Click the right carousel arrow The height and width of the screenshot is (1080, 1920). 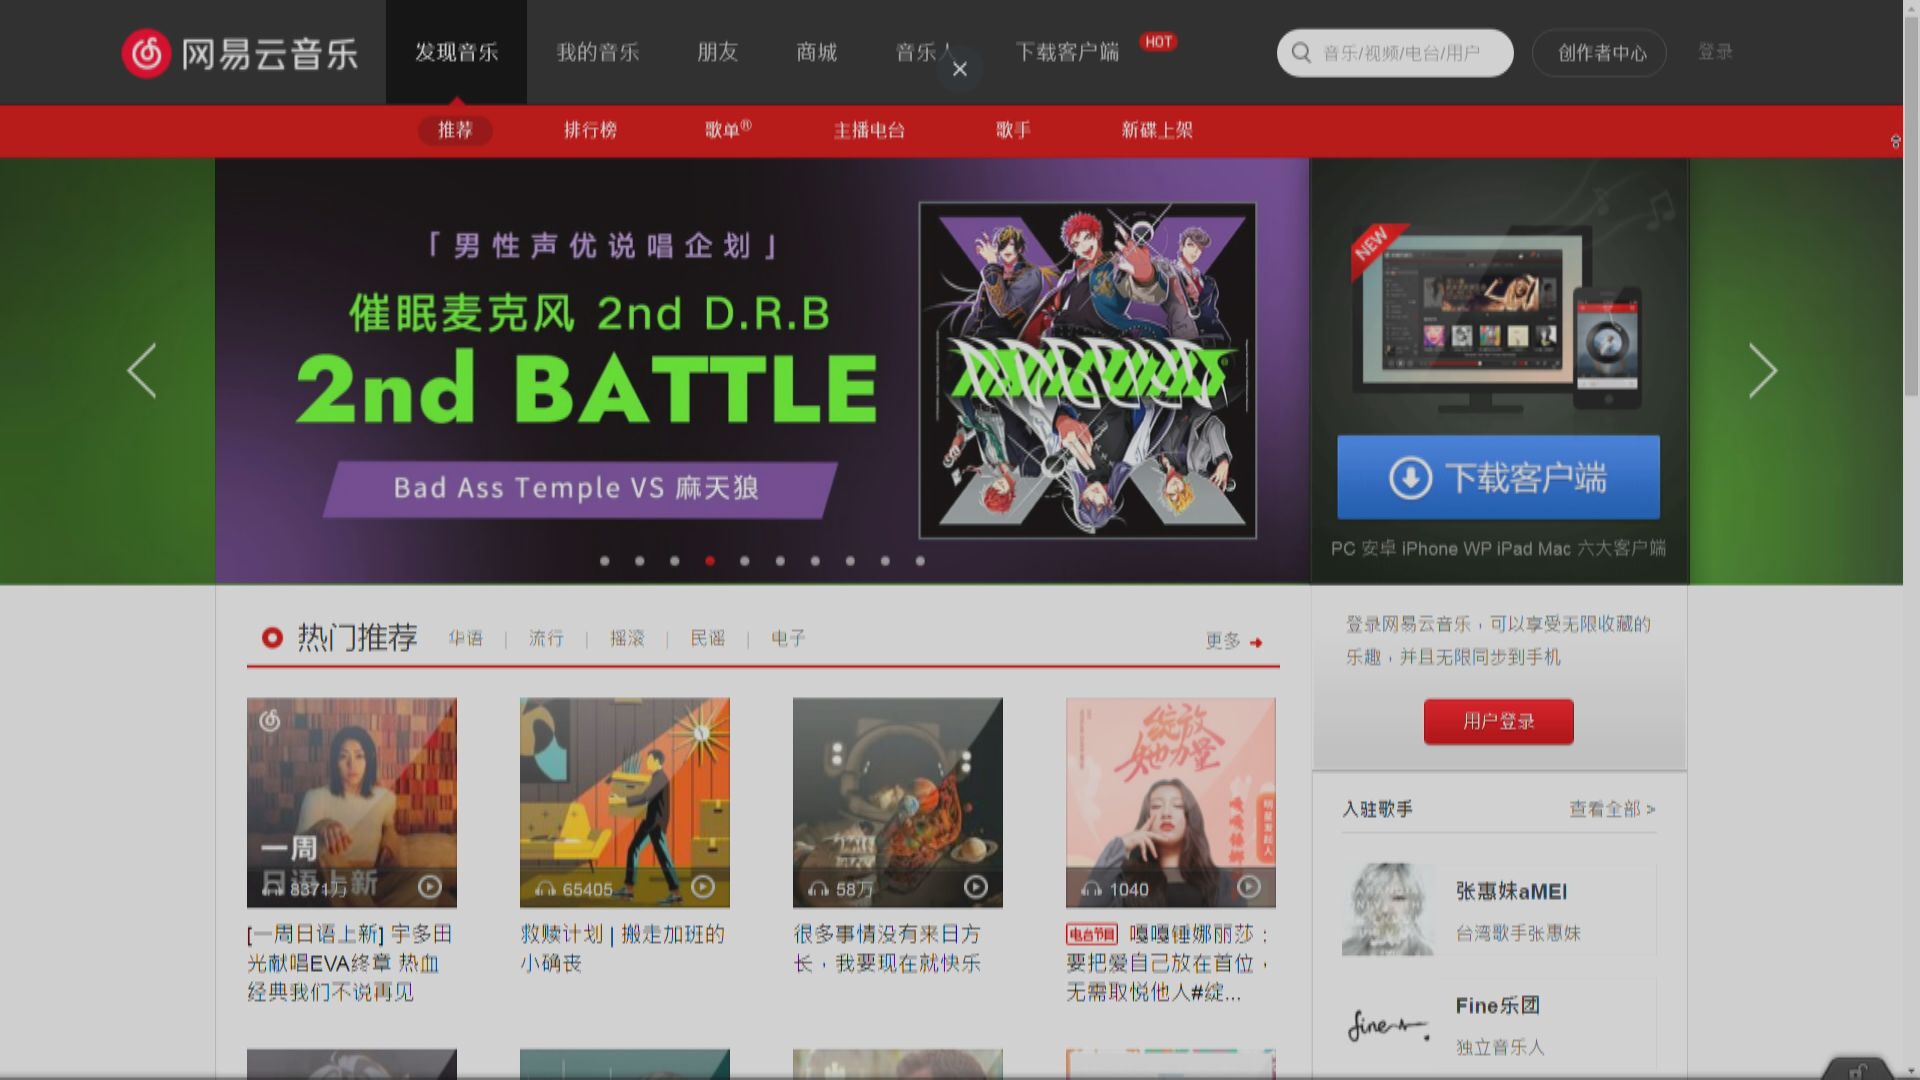[1762, 370]
